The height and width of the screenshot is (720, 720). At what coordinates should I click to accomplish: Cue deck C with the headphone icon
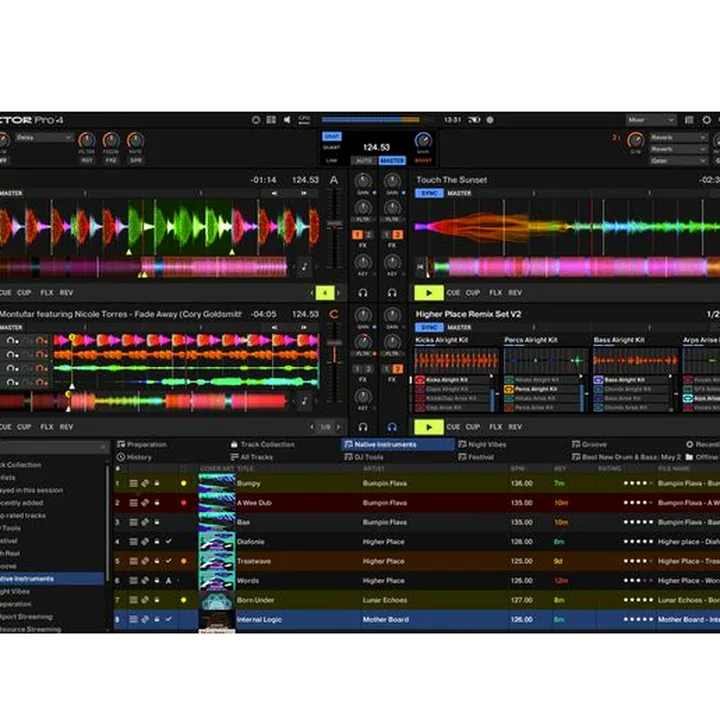pos(363,427)
